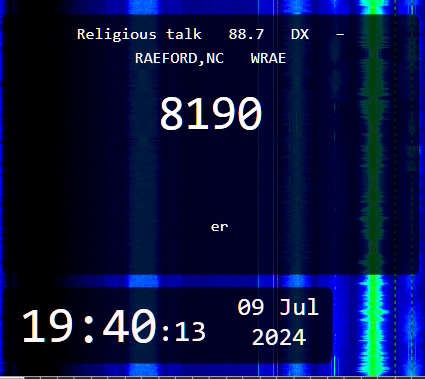Click the light segment on bottom ruler

tap(12, 378)
